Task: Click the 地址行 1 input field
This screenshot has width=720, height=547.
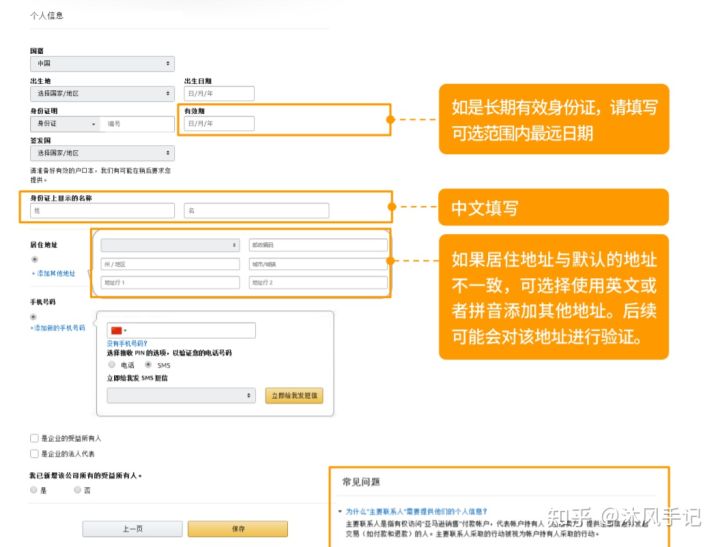Action: [x=170, y=282]
